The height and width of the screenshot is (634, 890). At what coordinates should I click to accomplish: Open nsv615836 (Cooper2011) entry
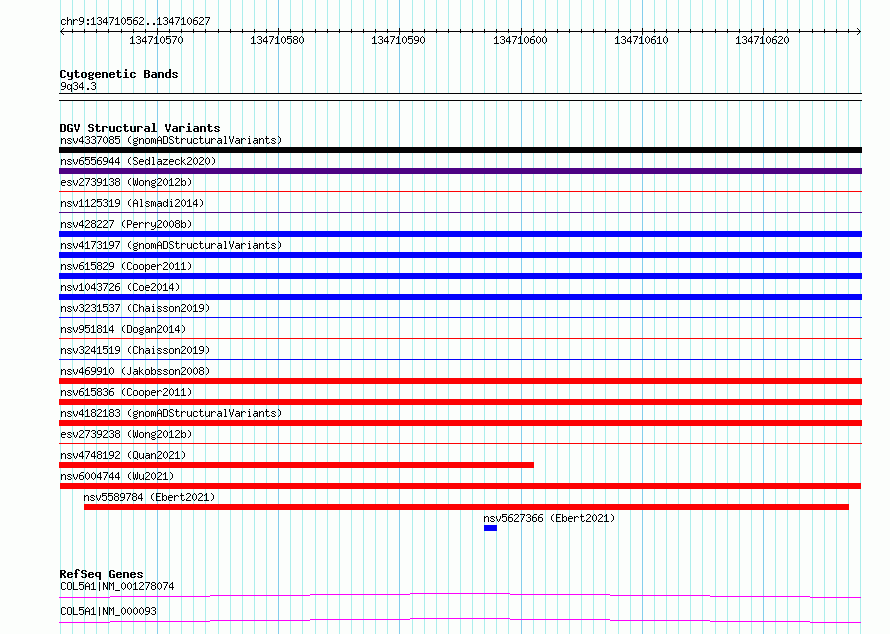click(x=126, y=392)
